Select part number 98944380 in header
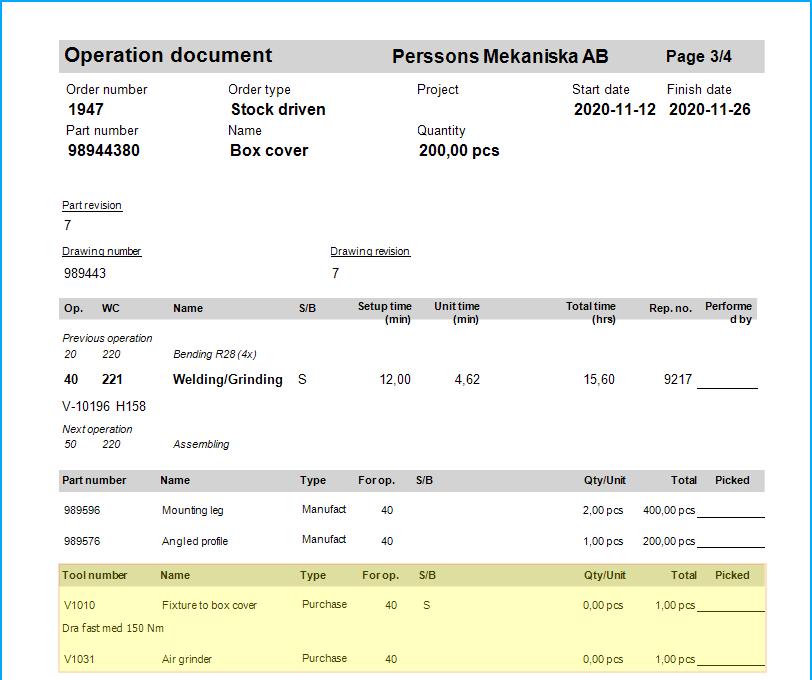This screenshot has width=812, height=680. (x=103, y=150)
